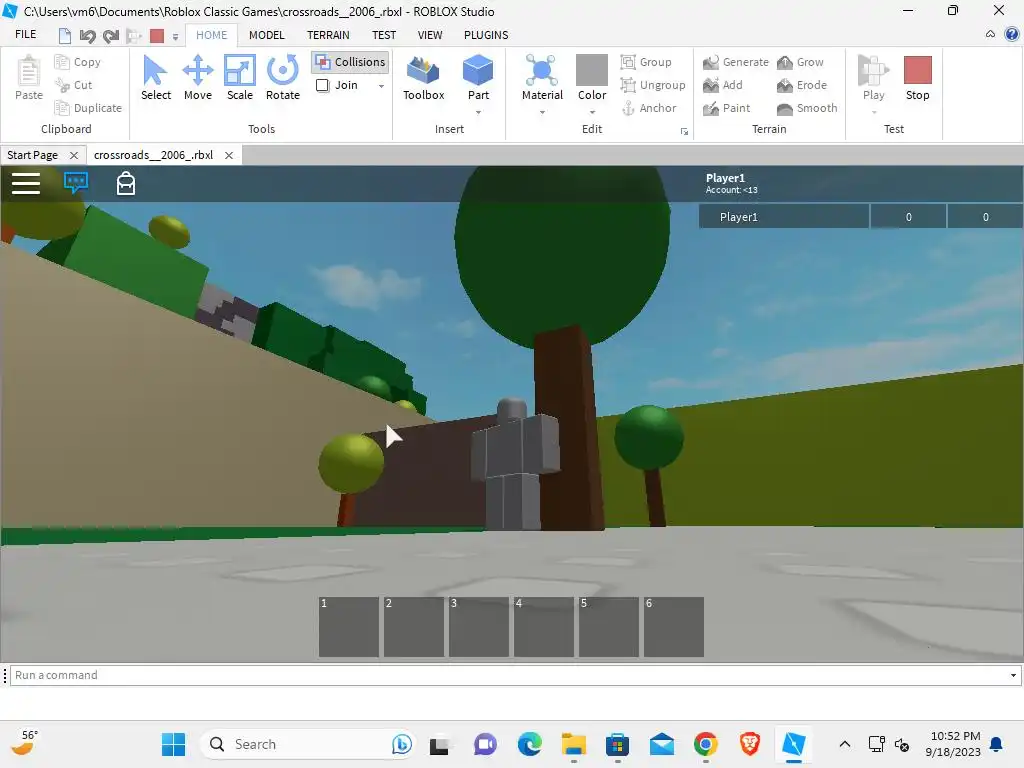The height and width of the screenshot is (768, 1024).
Task: Stop the running test session
Action: coord(918,78)
